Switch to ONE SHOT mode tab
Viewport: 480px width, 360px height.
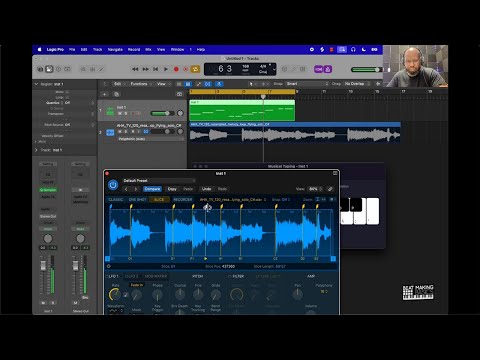click(137, 199)
